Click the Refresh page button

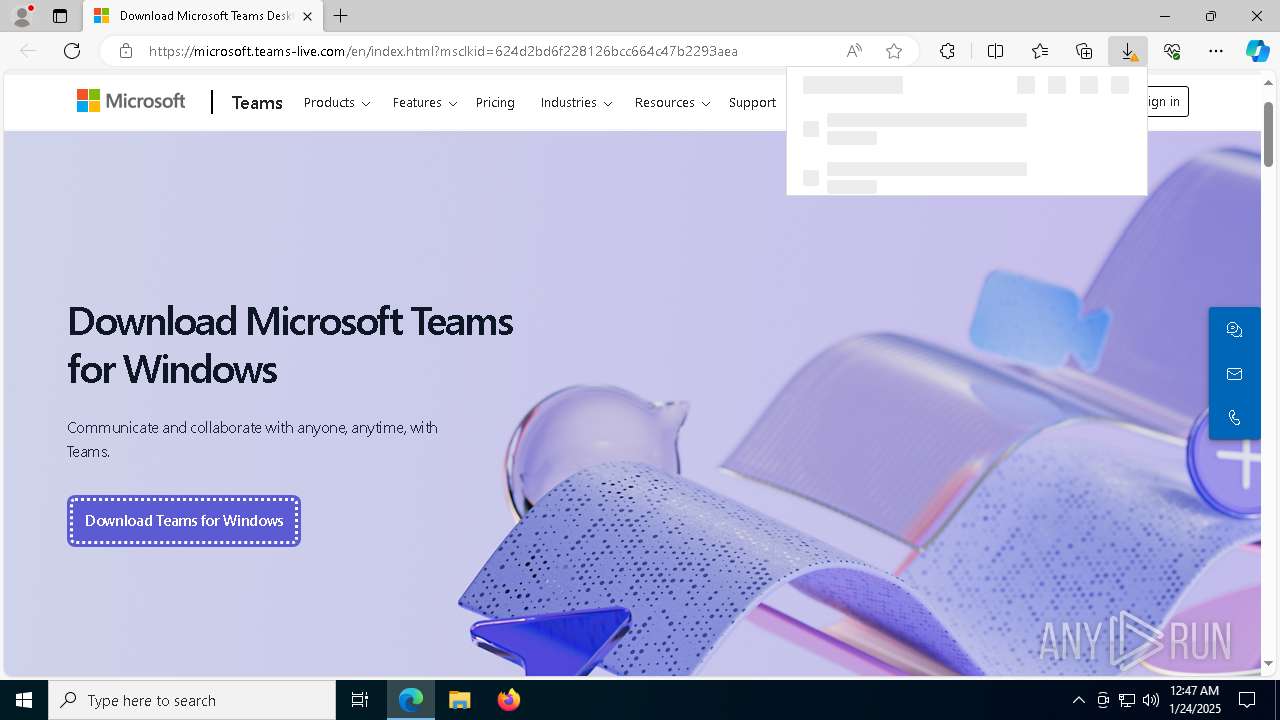[72, 51]
